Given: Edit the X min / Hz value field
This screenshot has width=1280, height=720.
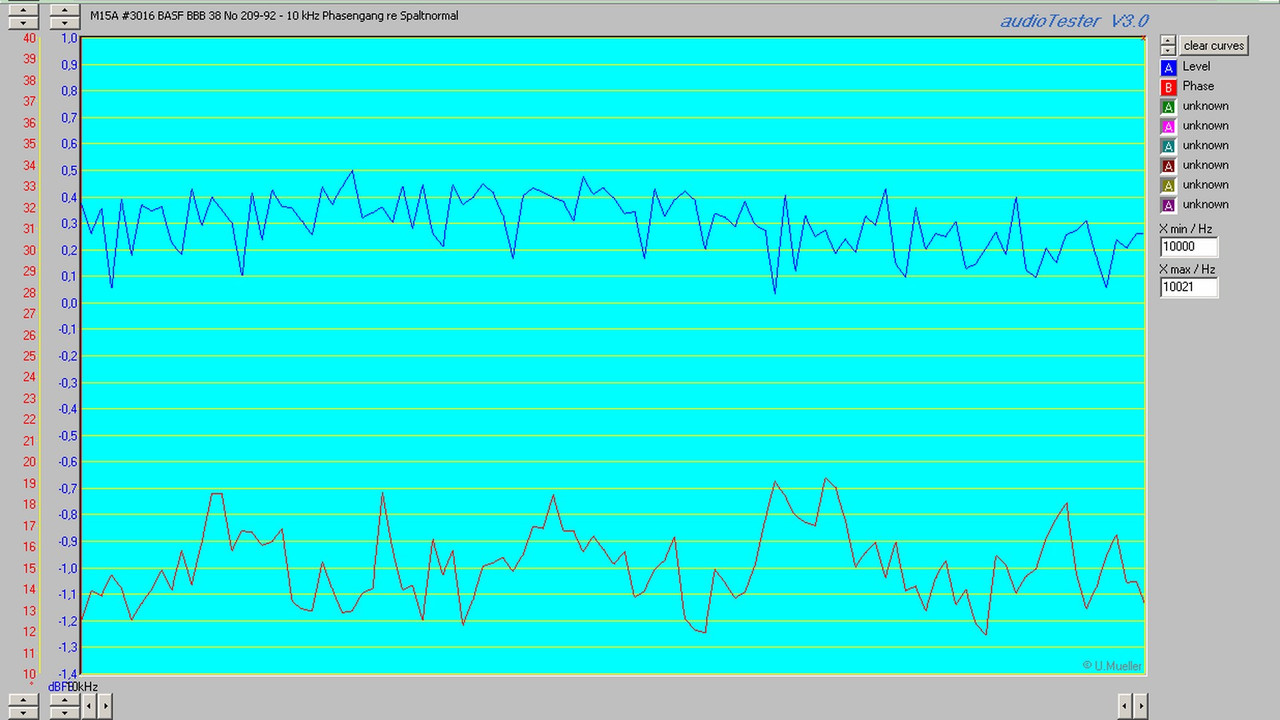Looking at the screenshot, I should point(1187,246).
